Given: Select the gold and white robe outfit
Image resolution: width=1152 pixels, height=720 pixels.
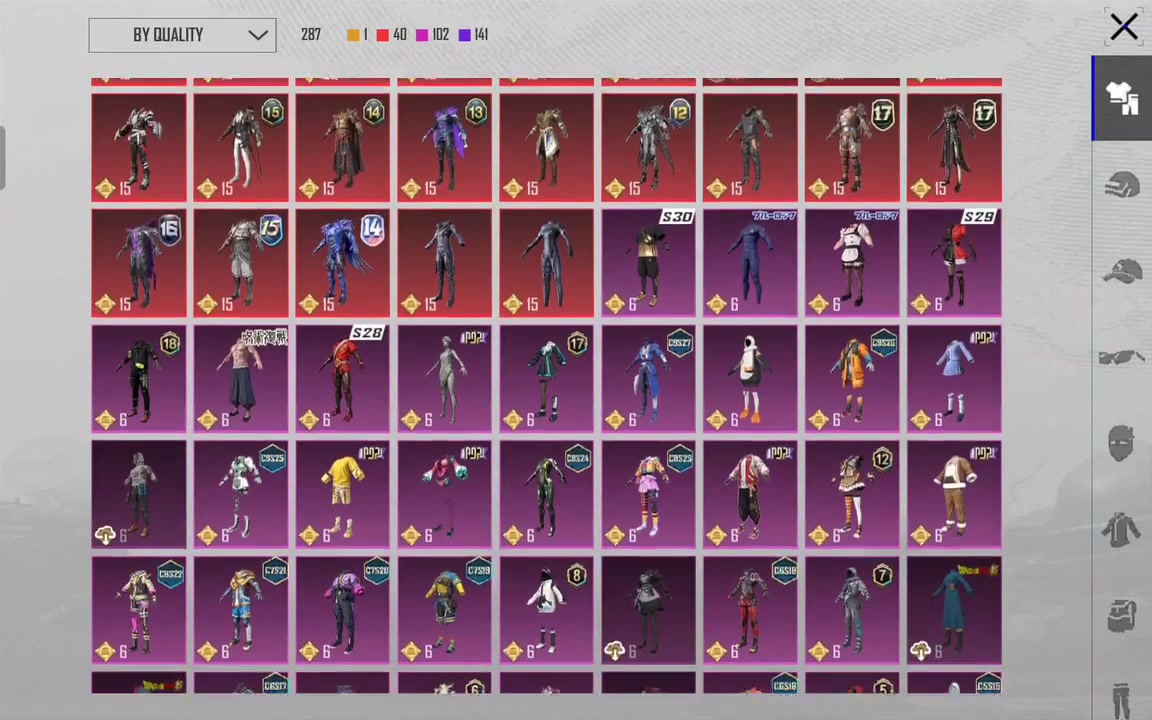Looking at the screenshot, I should 547,147.
